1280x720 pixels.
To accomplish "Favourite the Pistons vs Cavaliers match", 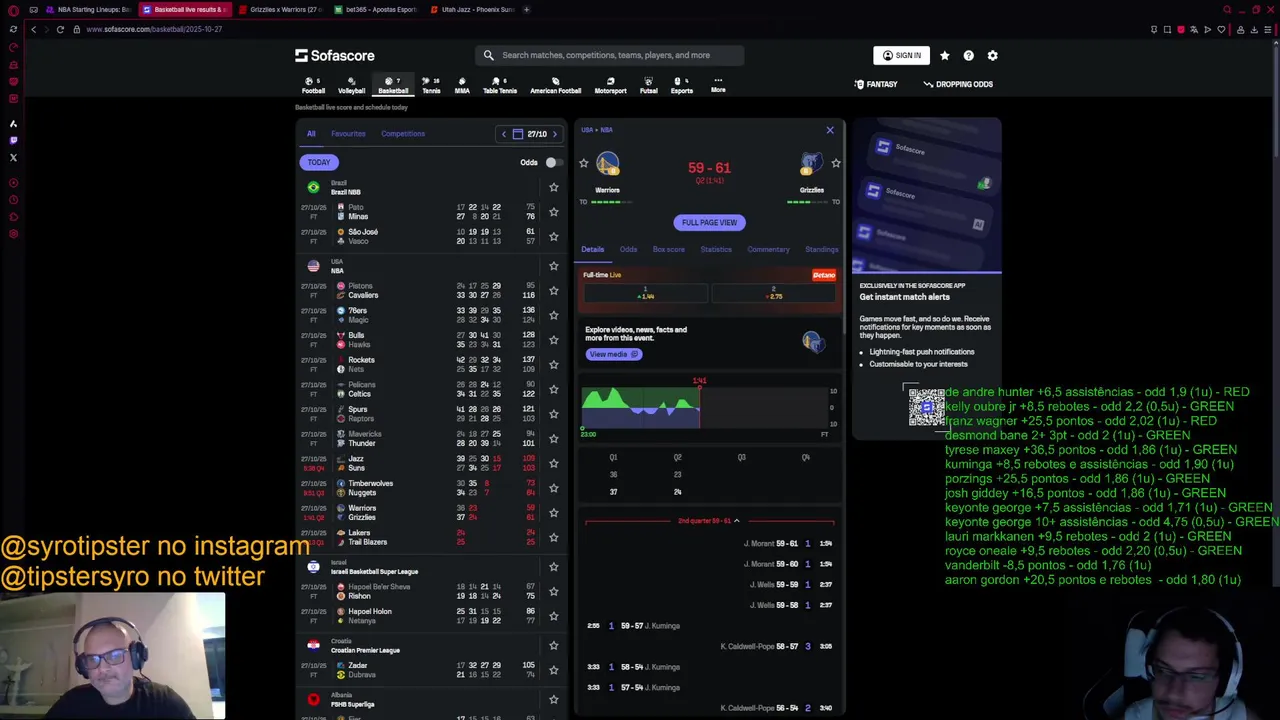I will click(553, 291).
